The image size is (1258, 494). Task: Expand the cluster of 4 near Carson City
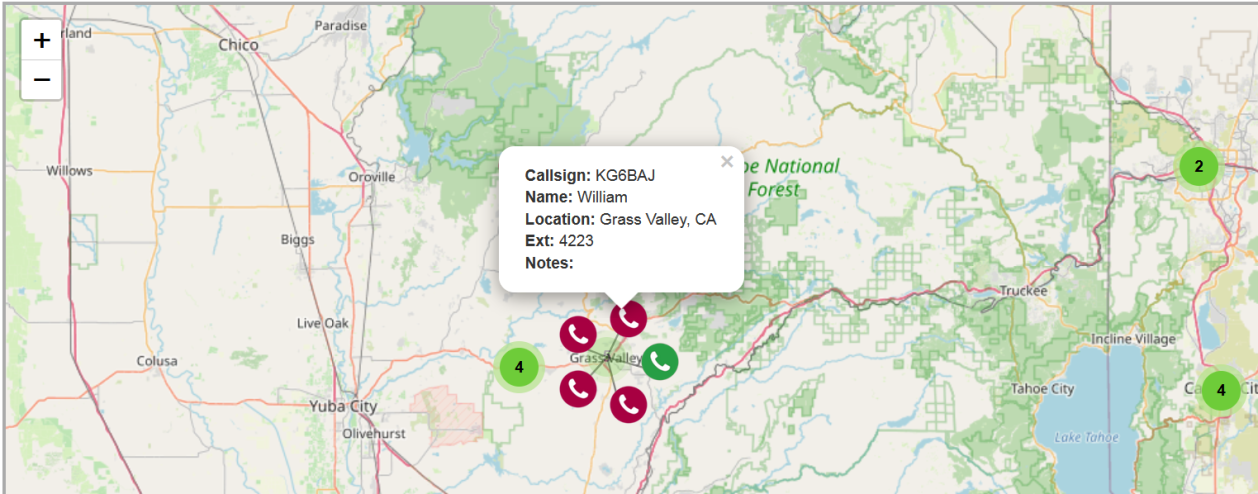point(1221,390)
